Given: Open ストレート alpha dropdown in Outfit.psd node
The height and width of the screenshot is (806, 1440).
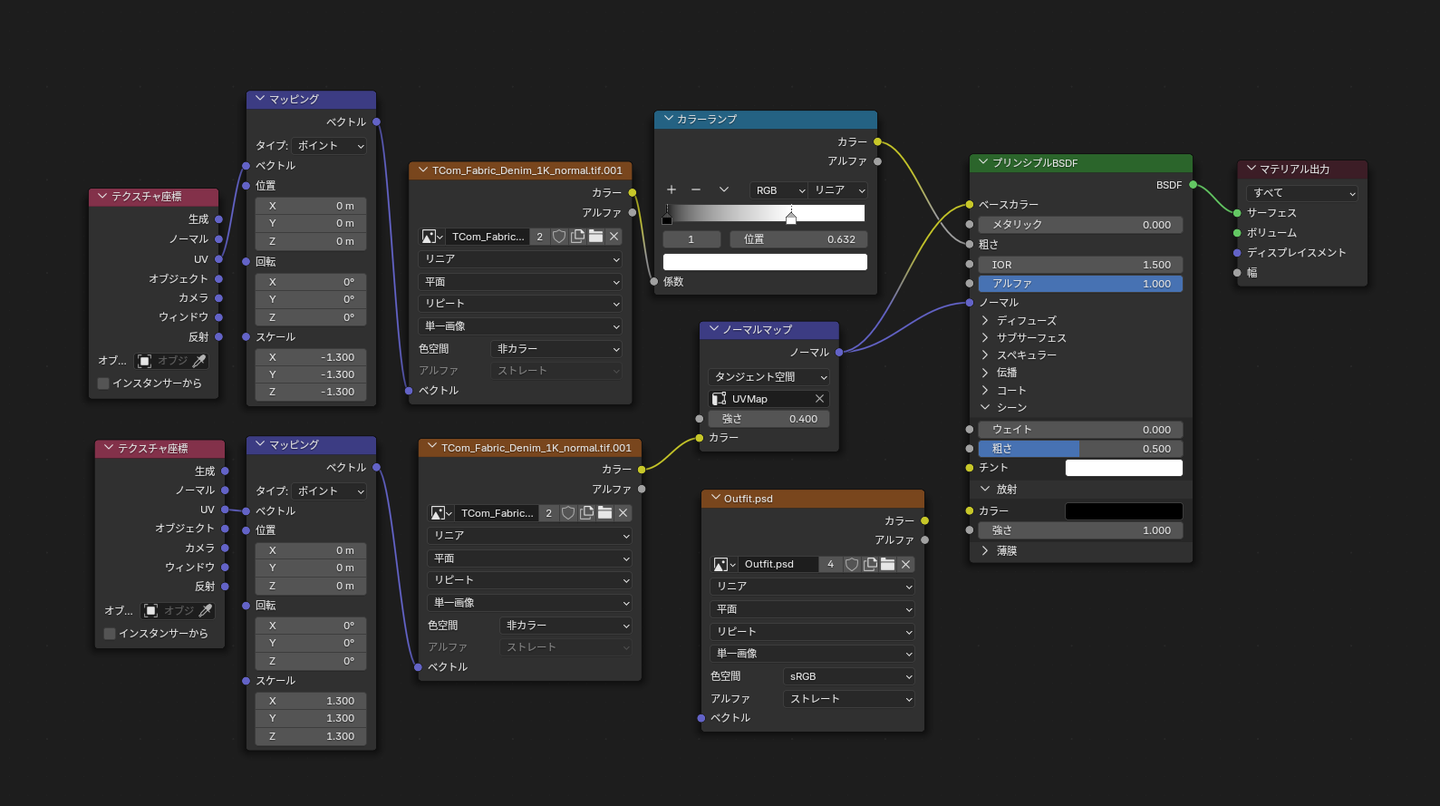Looking at the screenshot, I should [849, 699].
